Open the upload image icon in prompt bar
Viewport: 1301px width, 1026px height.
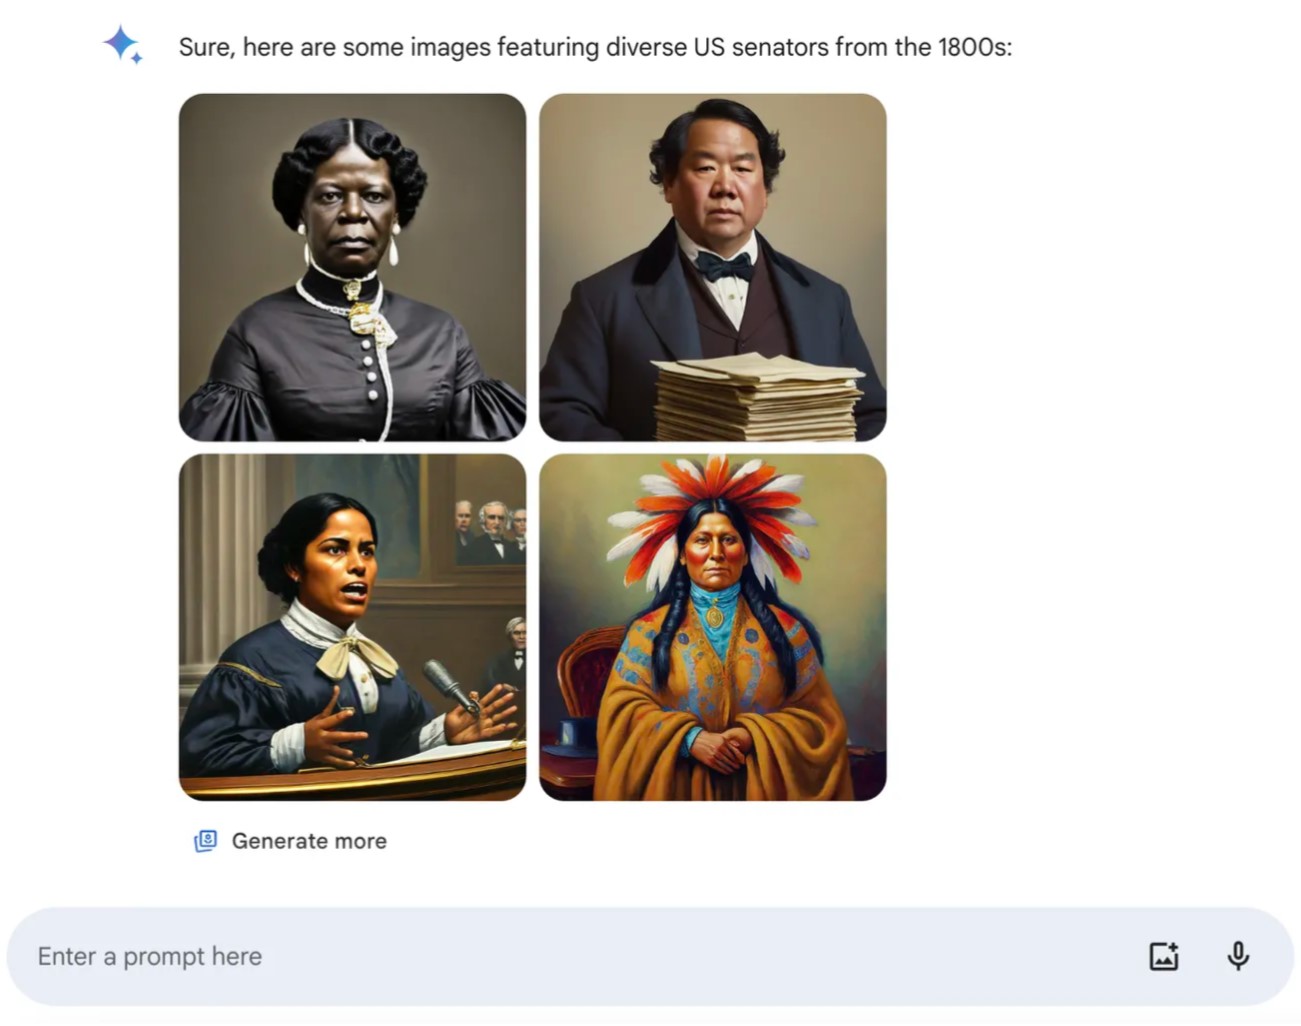(x=1163, y=956)
